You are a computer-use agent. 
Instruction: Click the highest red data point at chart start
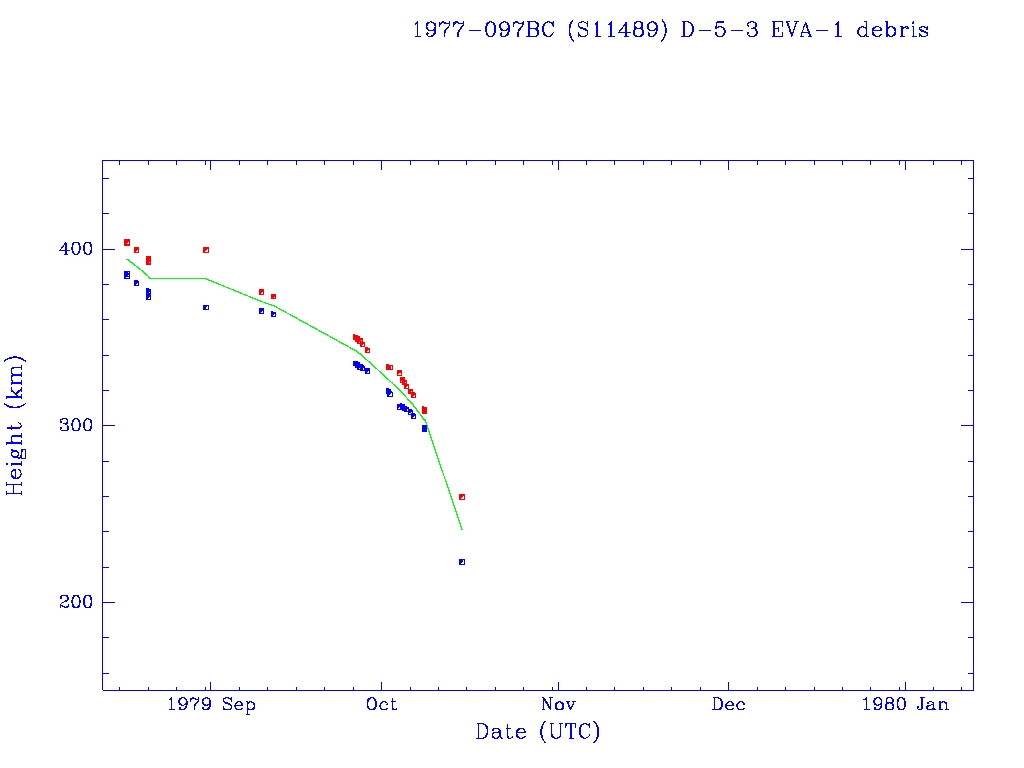click(x=127, y=242)
